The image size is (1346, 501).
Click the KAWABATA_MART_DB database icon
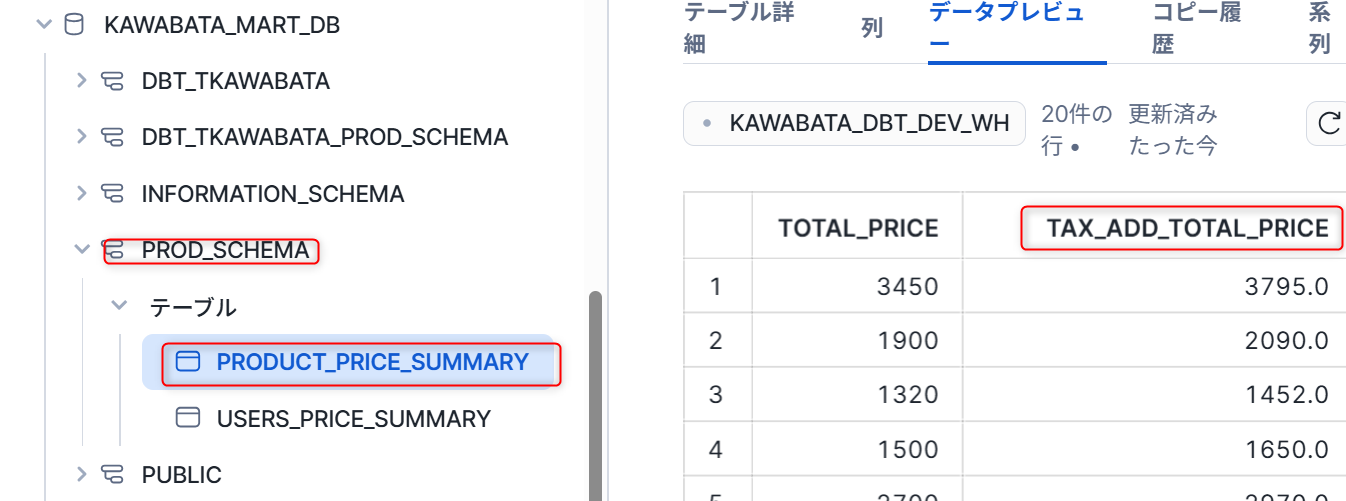[74, 25]
